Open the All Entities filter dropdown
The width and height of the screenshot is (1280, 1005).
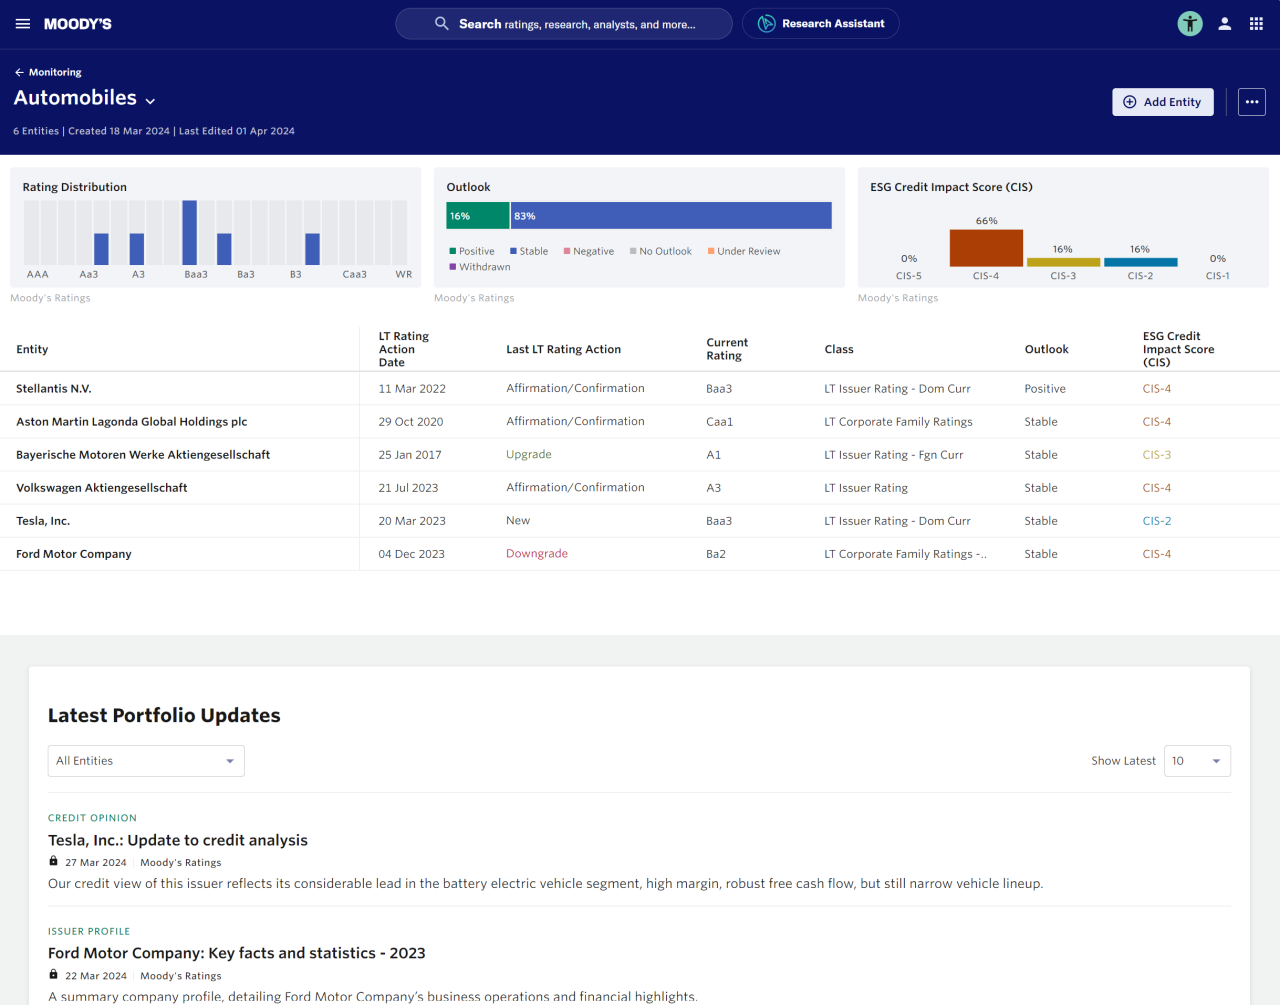146,761
